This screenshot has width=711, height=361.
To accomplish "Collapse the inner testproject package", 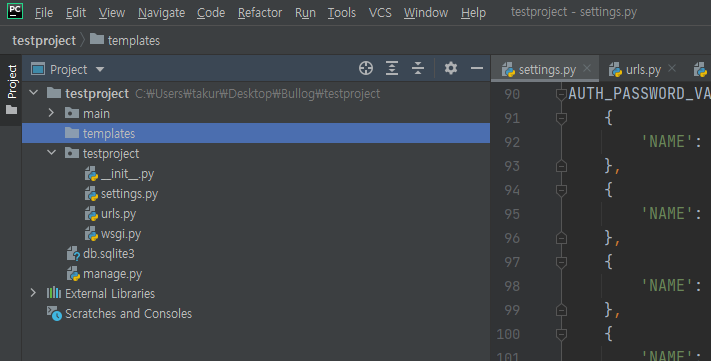I will click(51, 153).
